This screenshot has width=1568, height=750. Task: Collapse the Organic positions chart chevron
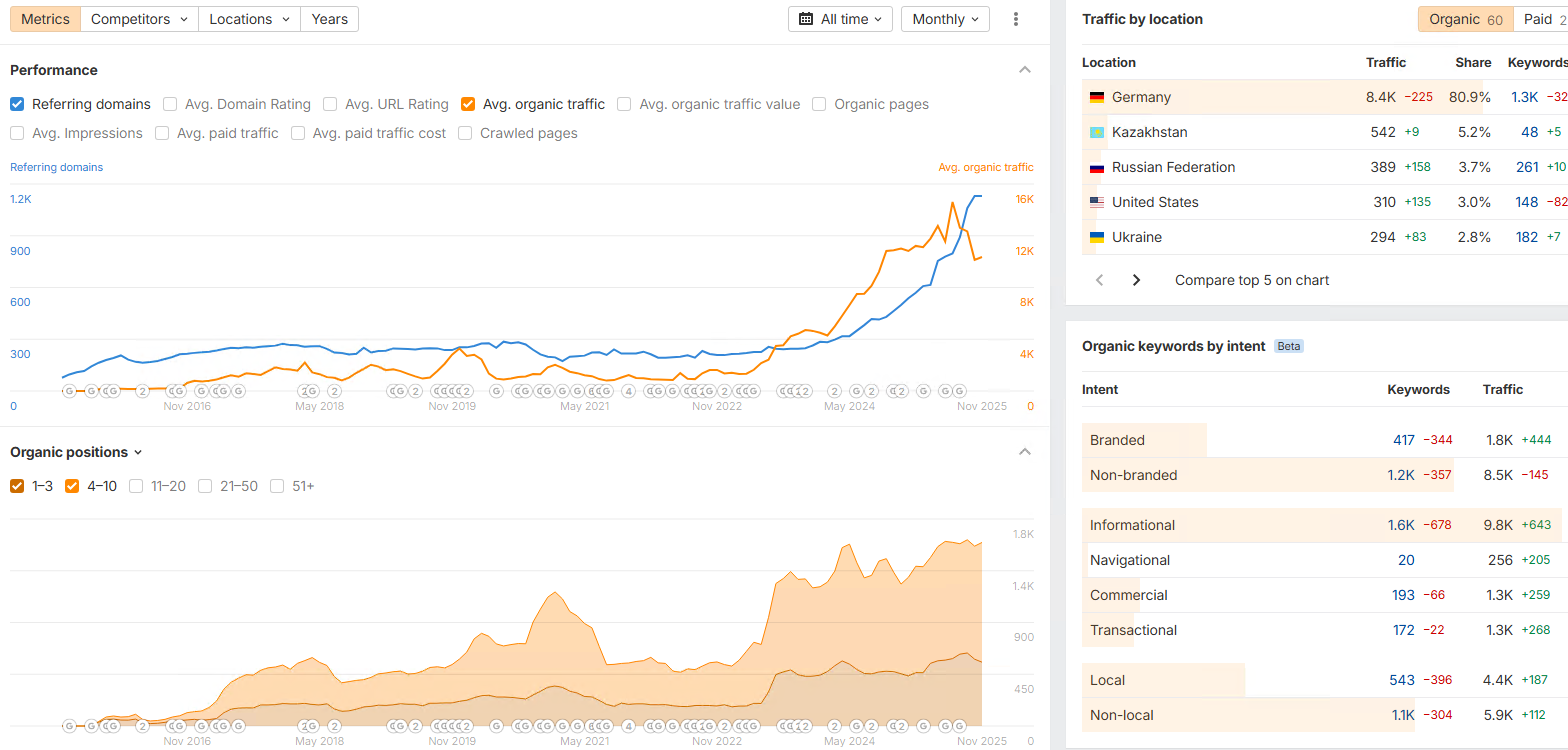tap(1024, 452)
